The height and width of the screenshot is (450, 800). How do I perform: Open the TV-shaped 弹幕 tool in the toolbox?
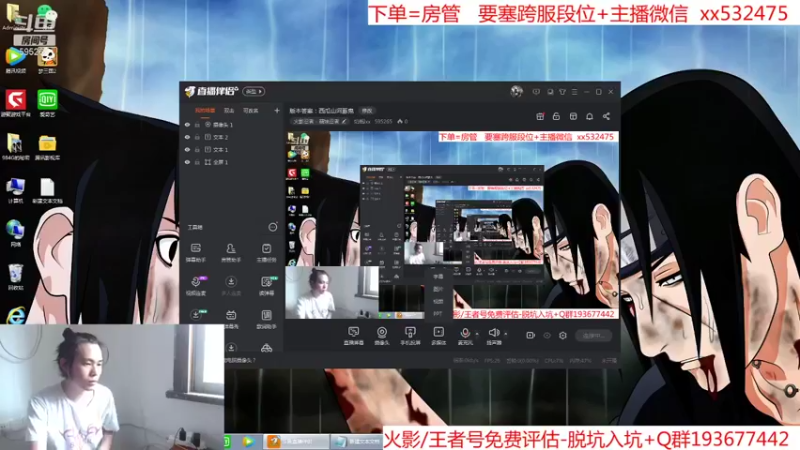(x=231, y=319)
